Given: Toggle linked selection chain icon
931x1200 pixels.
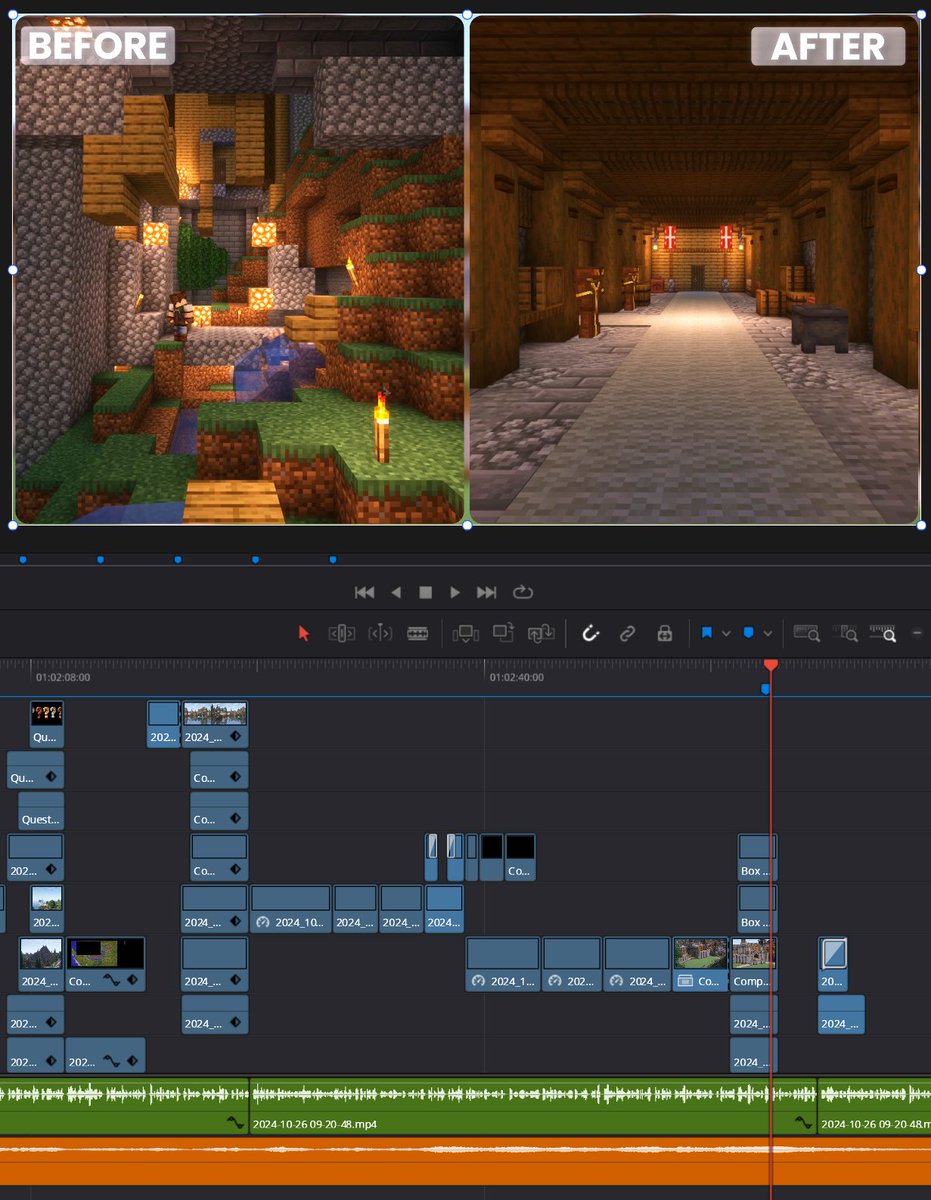Looking at the screenshot, I should (627, 633).
